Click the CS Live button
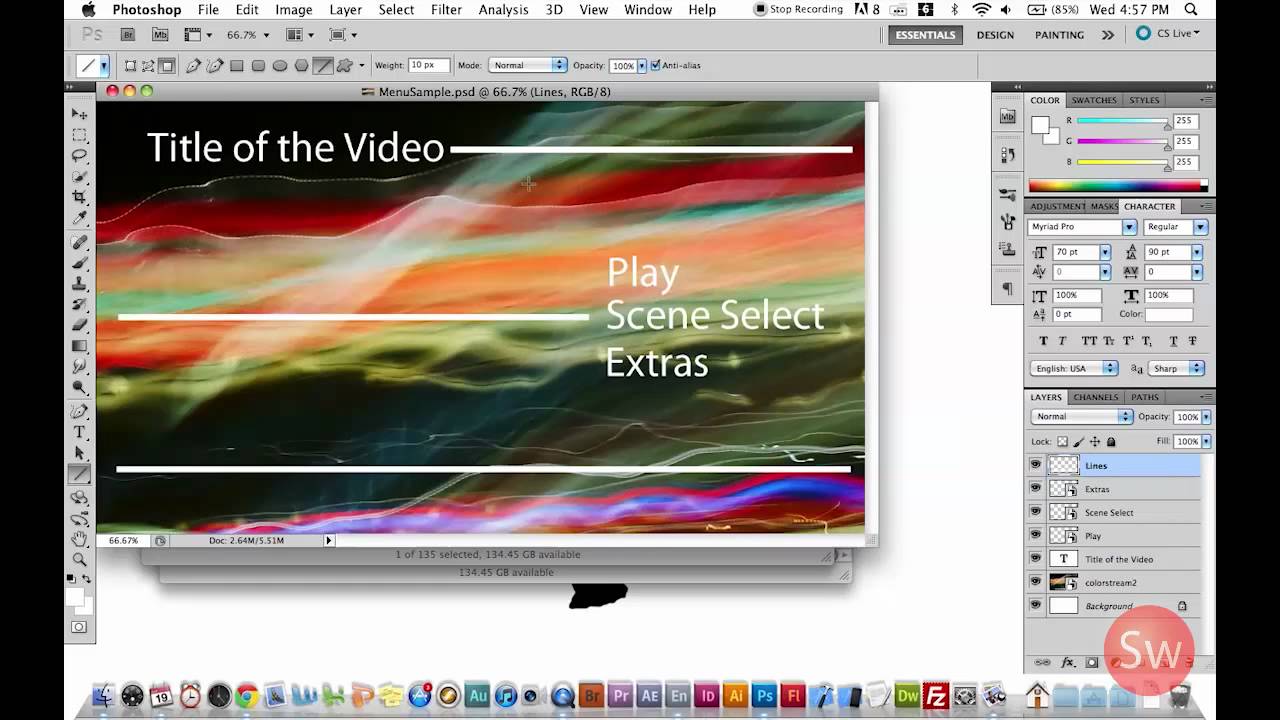1280x720 pixels. click(x=1168, y=34)
